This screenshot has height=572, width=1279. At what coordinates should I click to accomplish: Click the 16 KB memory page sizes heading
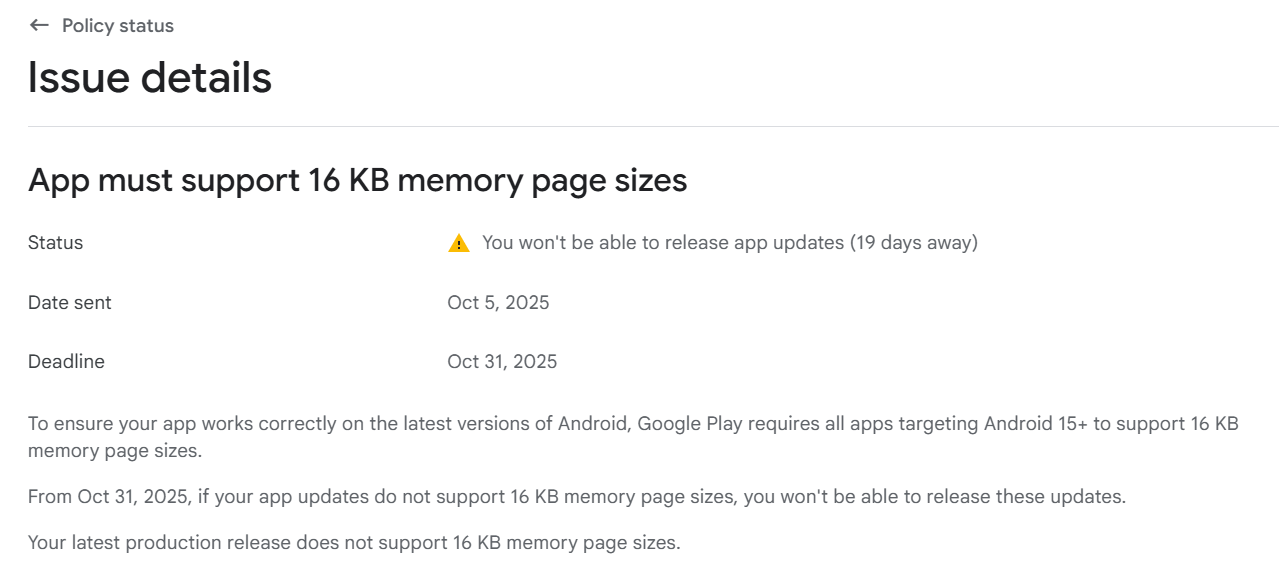(x=357, y=180)
